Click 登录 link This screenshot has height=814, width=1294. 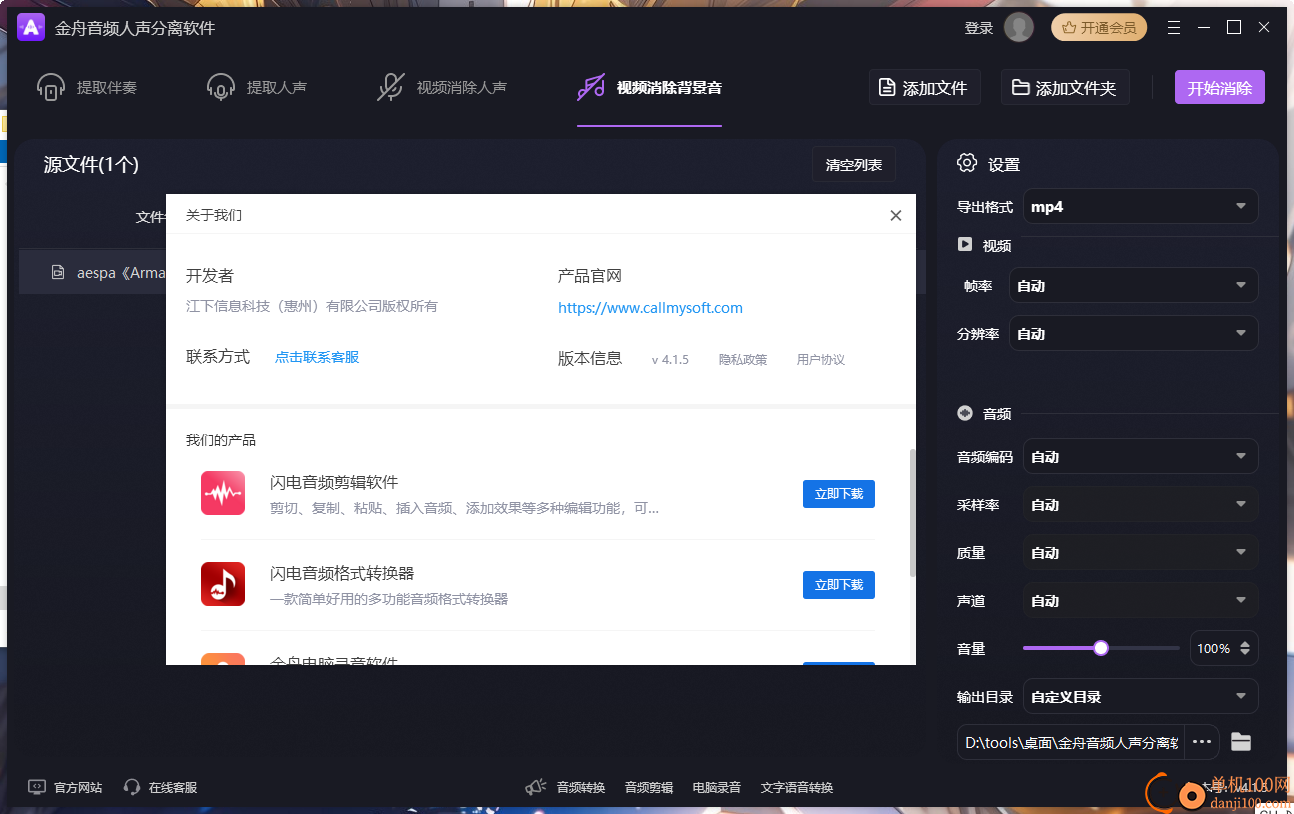[979, 28]
